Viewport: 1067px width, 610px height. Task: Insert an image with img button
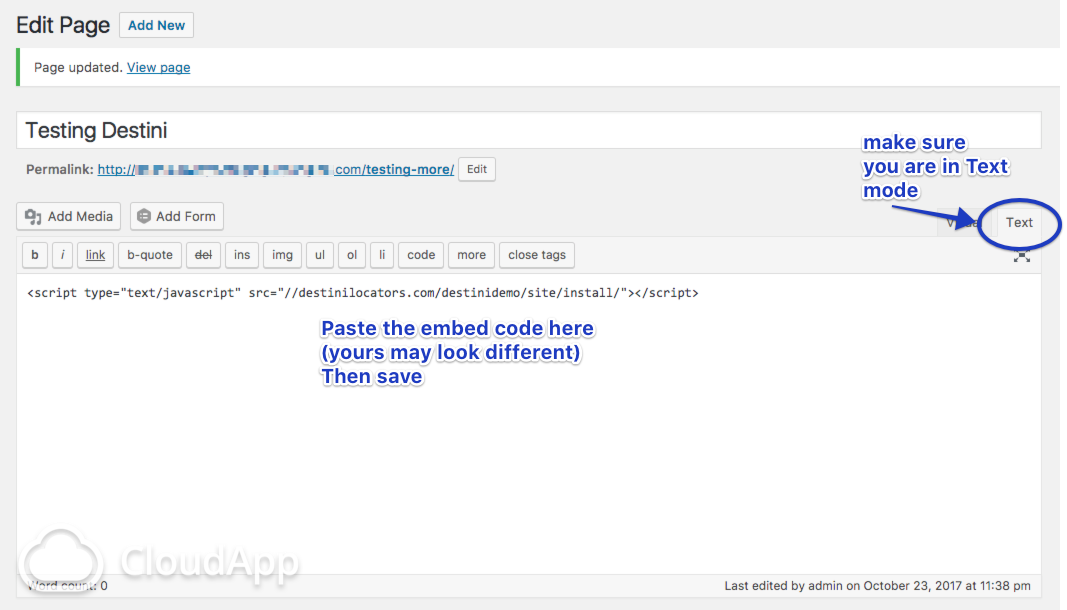[x=282, y=255]
